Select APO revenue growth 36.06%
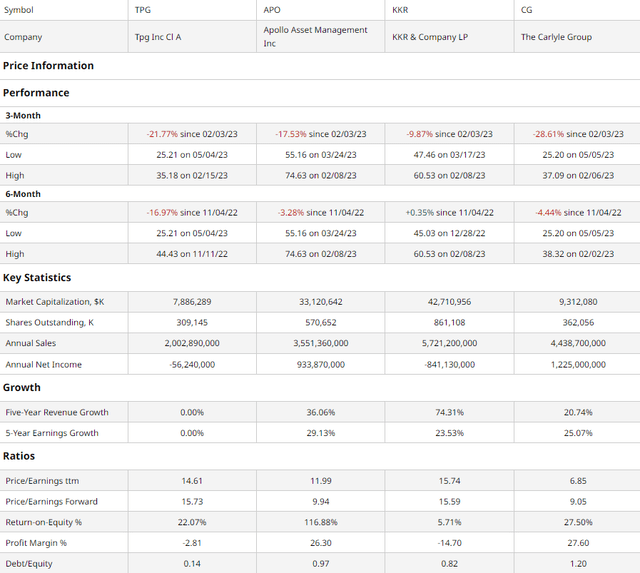Screen dimensions: 640x573 (321, 412)
